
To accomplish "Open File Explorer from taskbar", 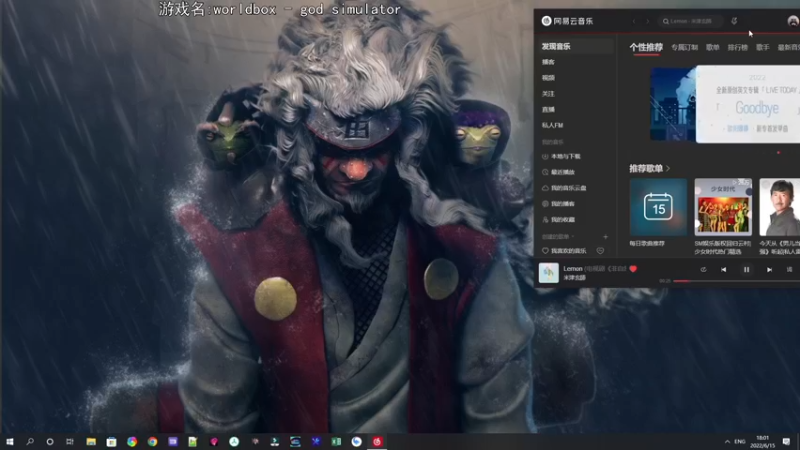I will click(91, 441).
